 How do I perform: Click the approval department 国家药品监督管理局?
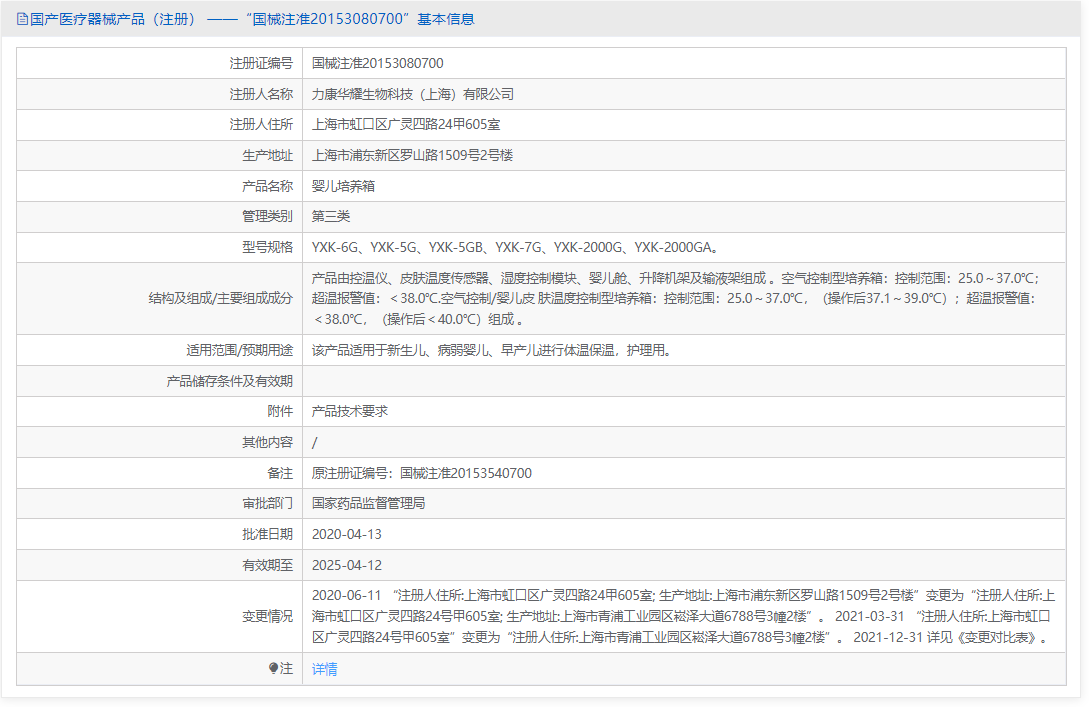pyautogui.click(x=368, y=503)
